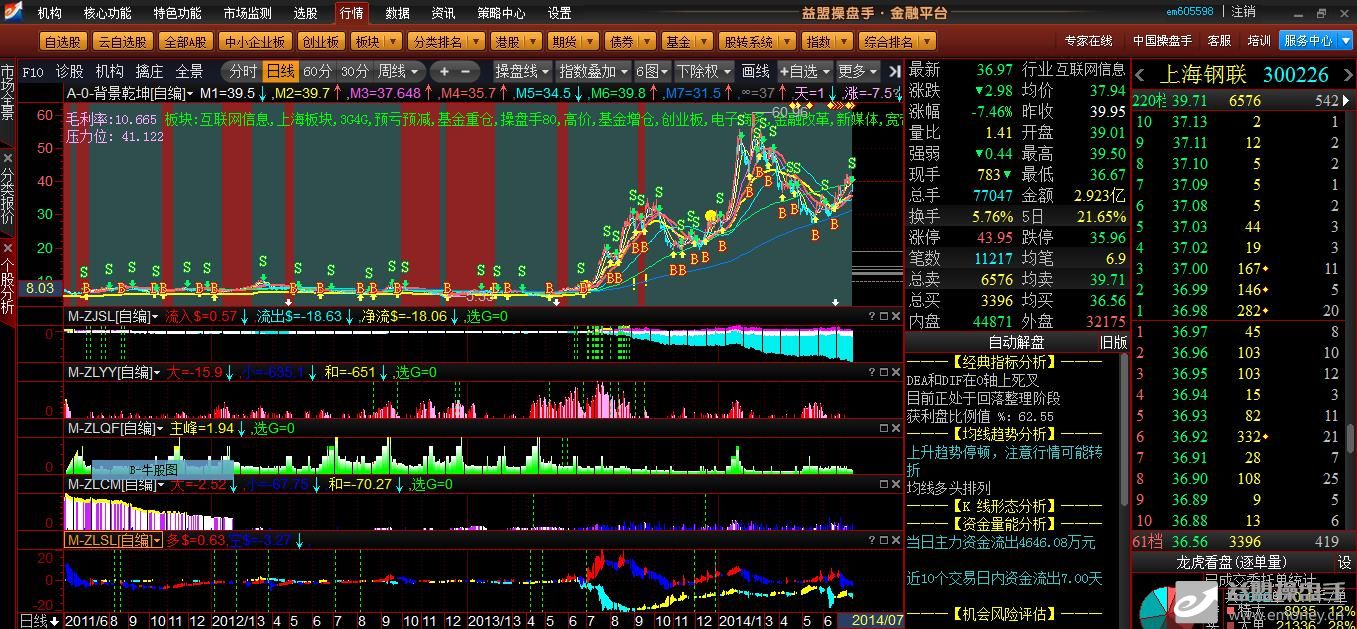Open the 指数叠加 overlay dropdown

click(593, 72)
